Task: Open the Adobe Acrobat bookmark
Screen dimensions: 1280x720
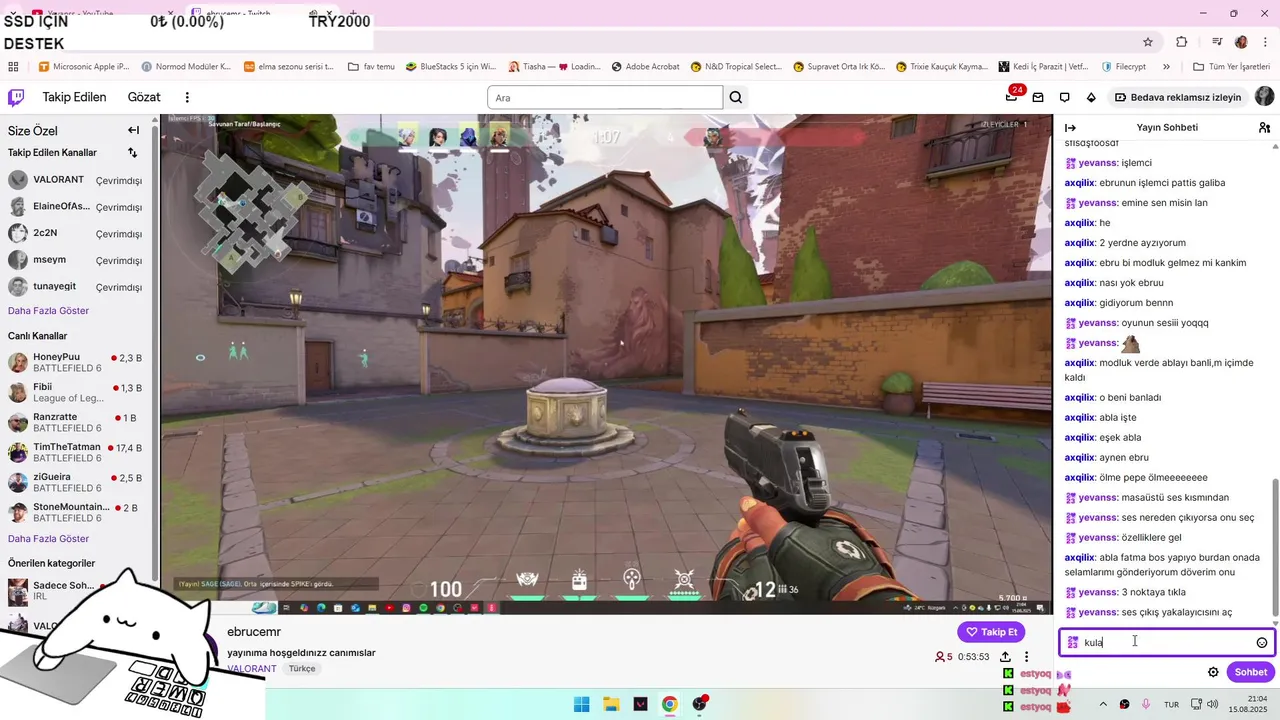Action: pyautogui.click(x=645, y=67)
